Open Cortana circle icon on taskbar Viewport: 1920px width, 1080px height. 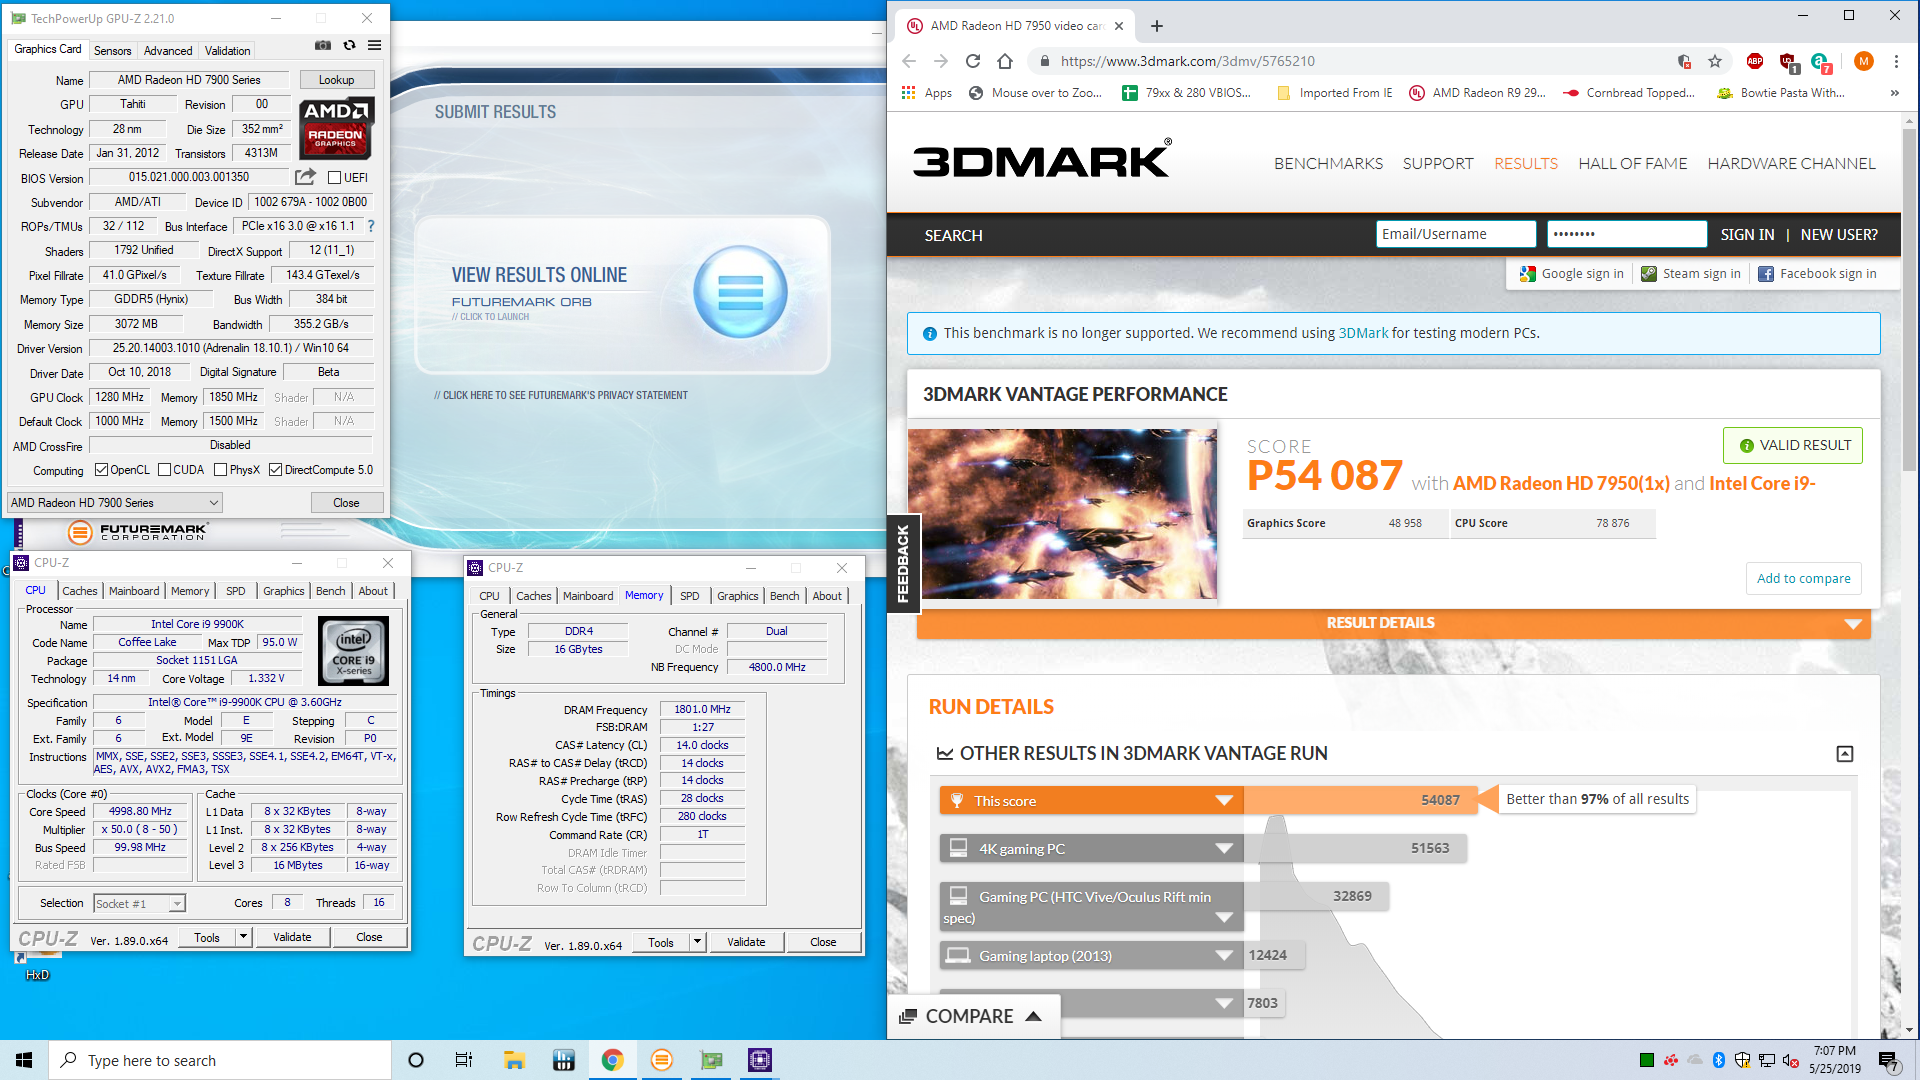click(x=416, y=1060)
